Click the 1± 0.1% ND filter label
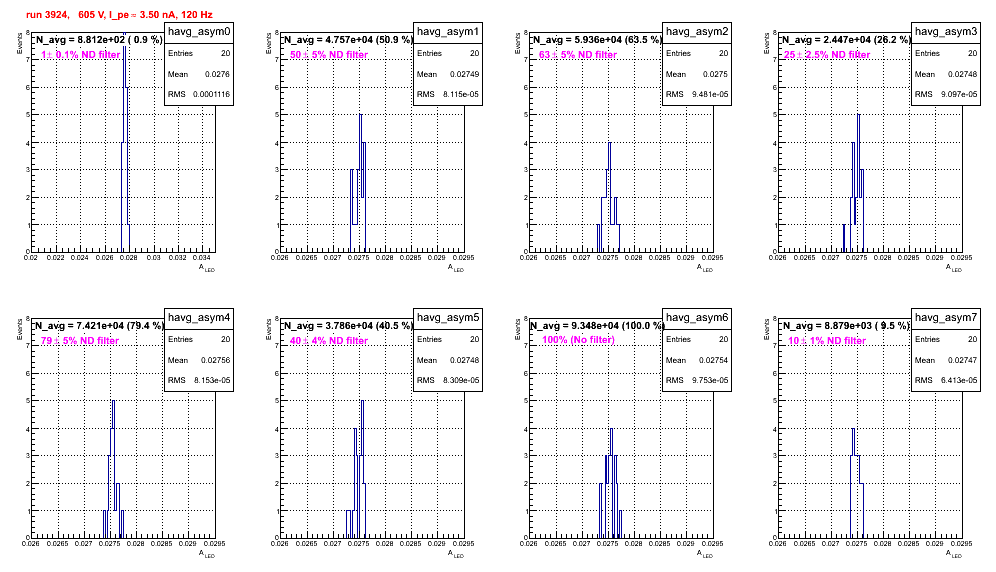 [x=80, y=55]
